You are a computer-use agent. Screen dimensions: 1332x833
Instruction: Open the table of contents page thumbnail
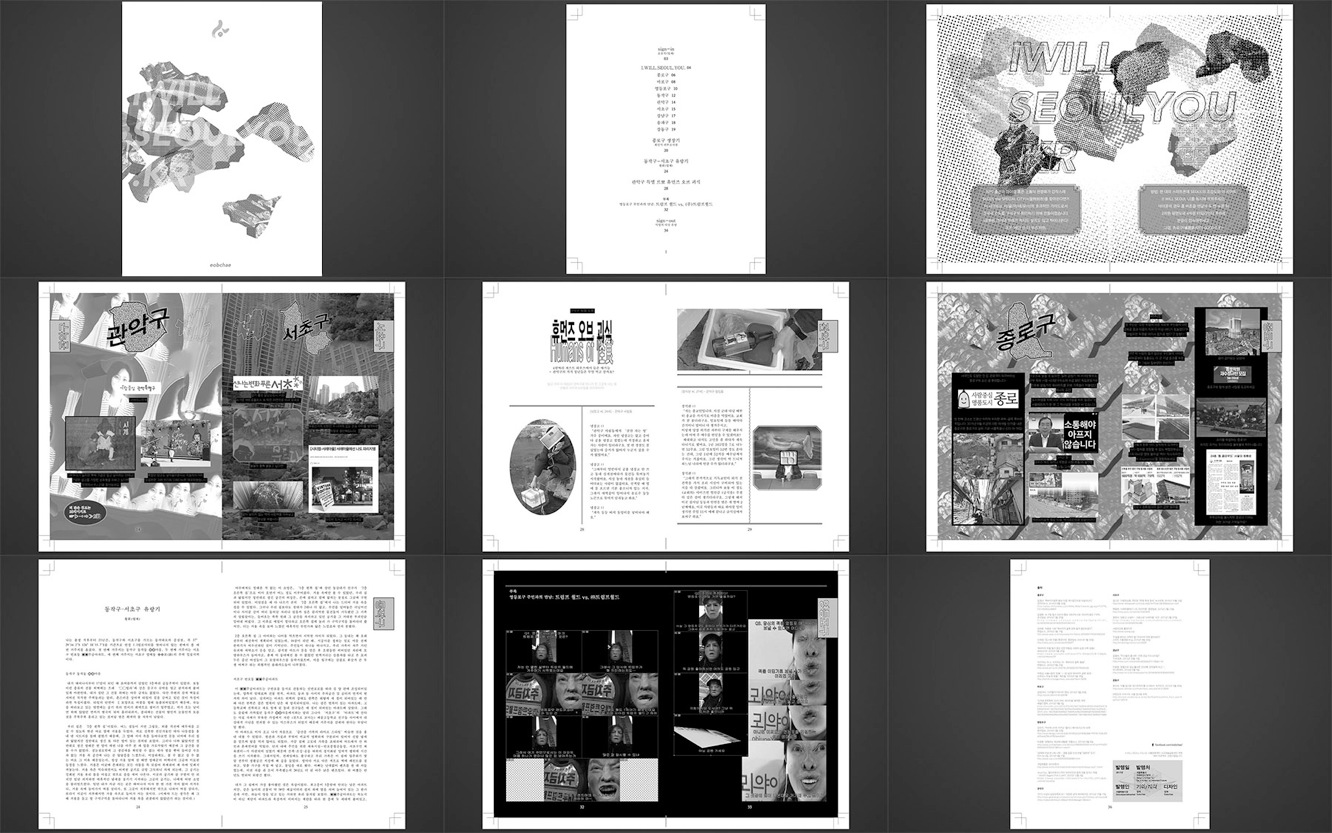point(666,139)
